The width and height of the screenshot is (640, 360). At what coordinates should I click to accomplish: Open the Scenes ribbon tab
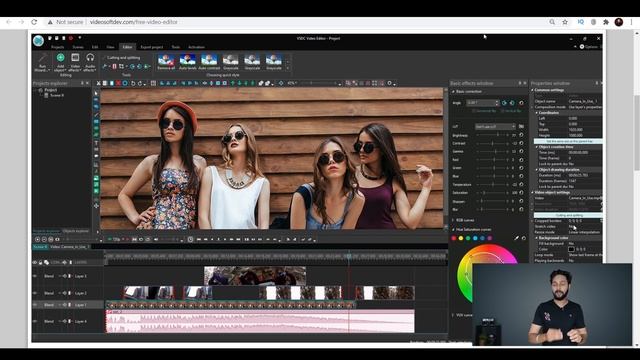coord(78,47)
